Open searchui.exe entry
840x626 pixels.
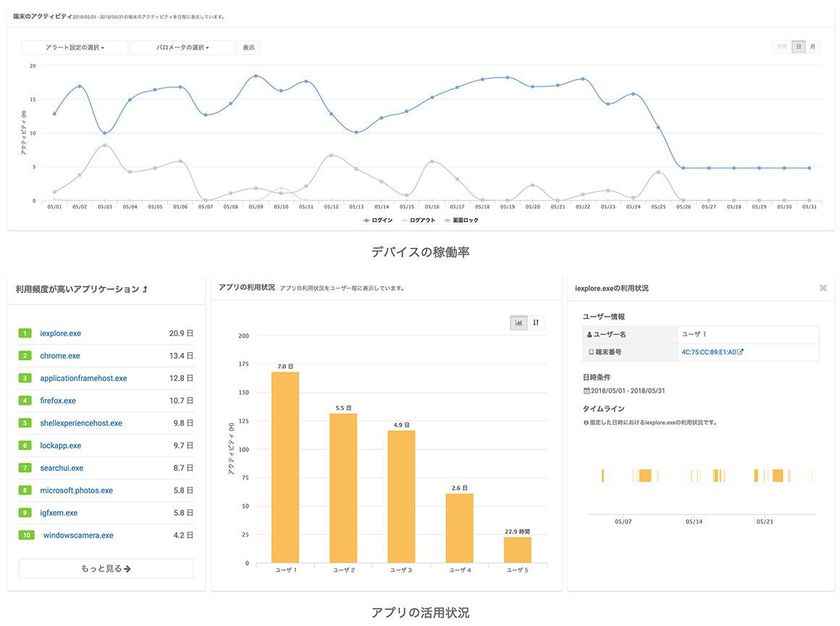pyautogui.click(x=62, y=468)
